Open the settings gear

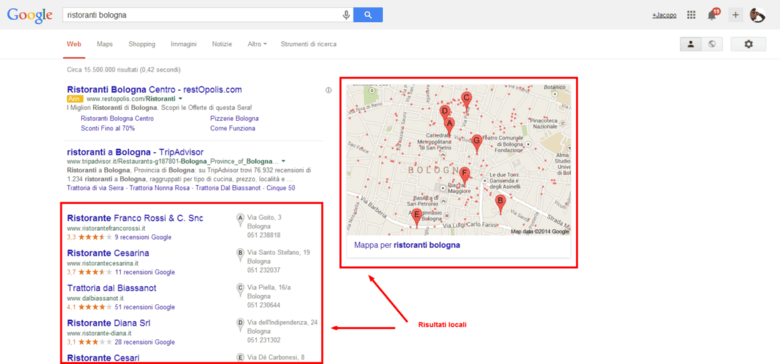coord(748,44)
